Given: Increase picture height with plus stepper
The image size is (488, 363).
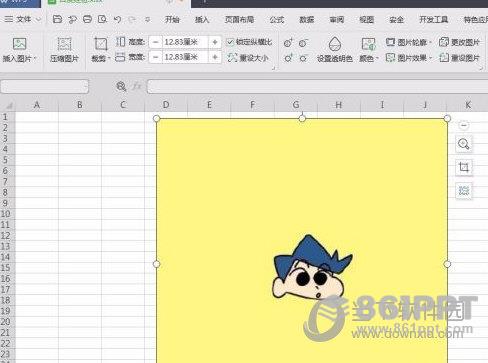Looking at the screenshot, I should click(x=215, y=42).
